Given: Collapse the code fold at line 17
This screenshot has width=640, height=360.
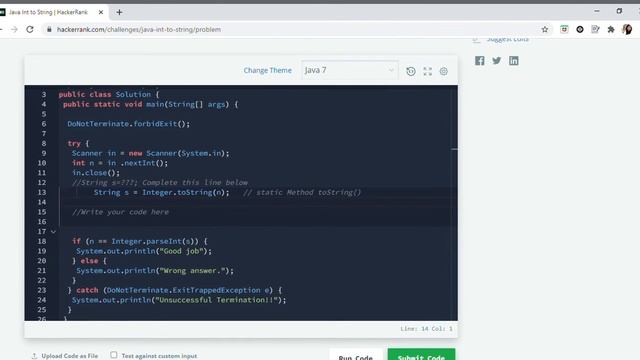Looking at the screenshot, I should point(53,231).
